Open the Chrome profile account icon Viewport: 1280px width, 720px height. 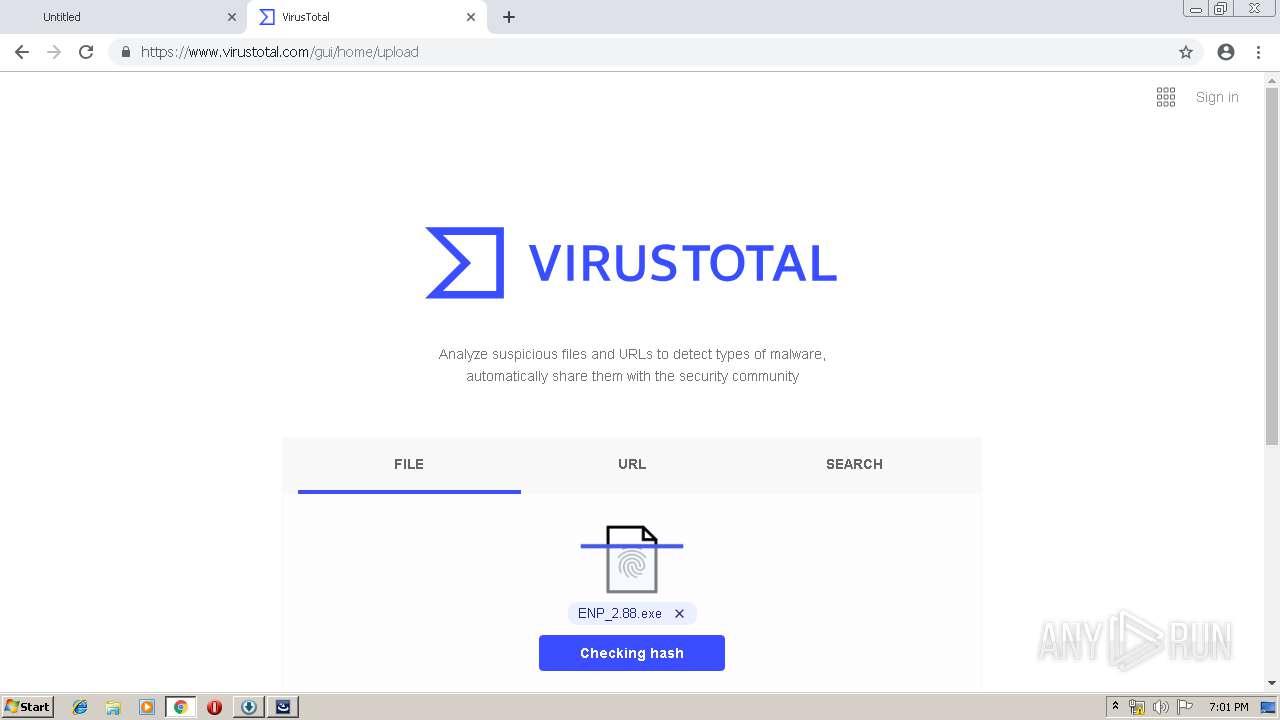pos(1226,52)
